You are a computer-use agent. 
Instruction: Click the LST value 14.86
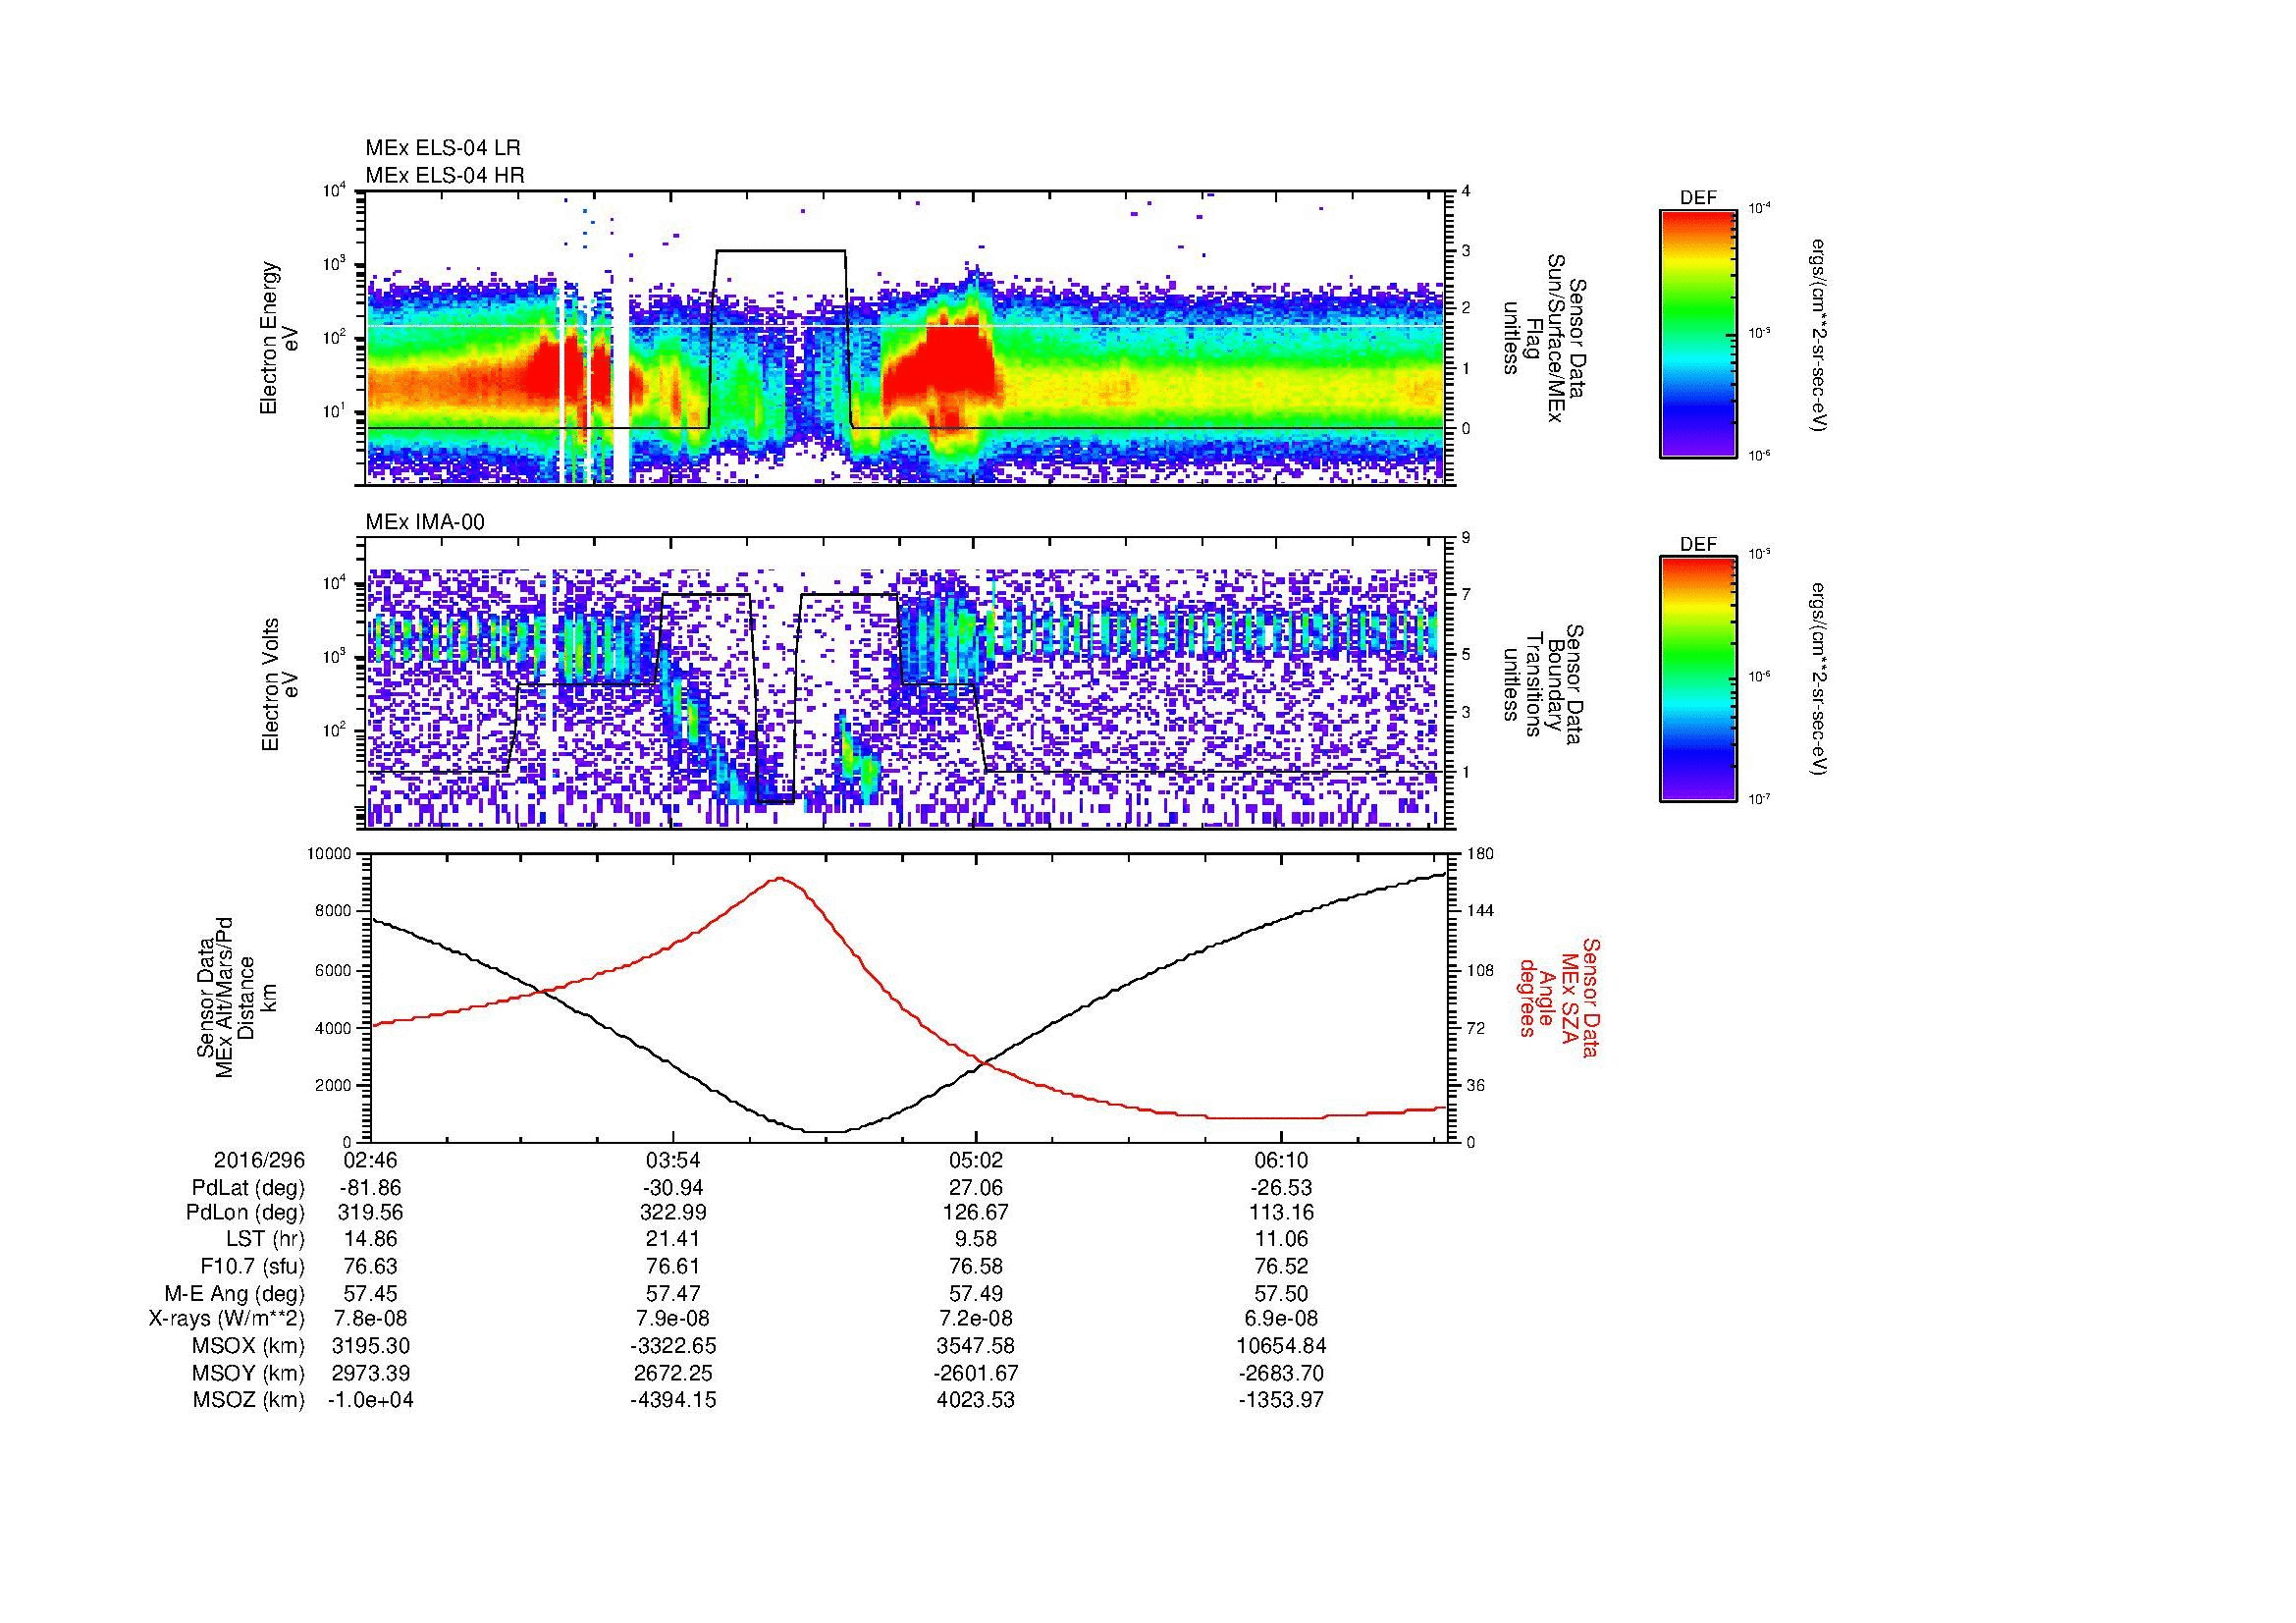(x=371, y=1240)
